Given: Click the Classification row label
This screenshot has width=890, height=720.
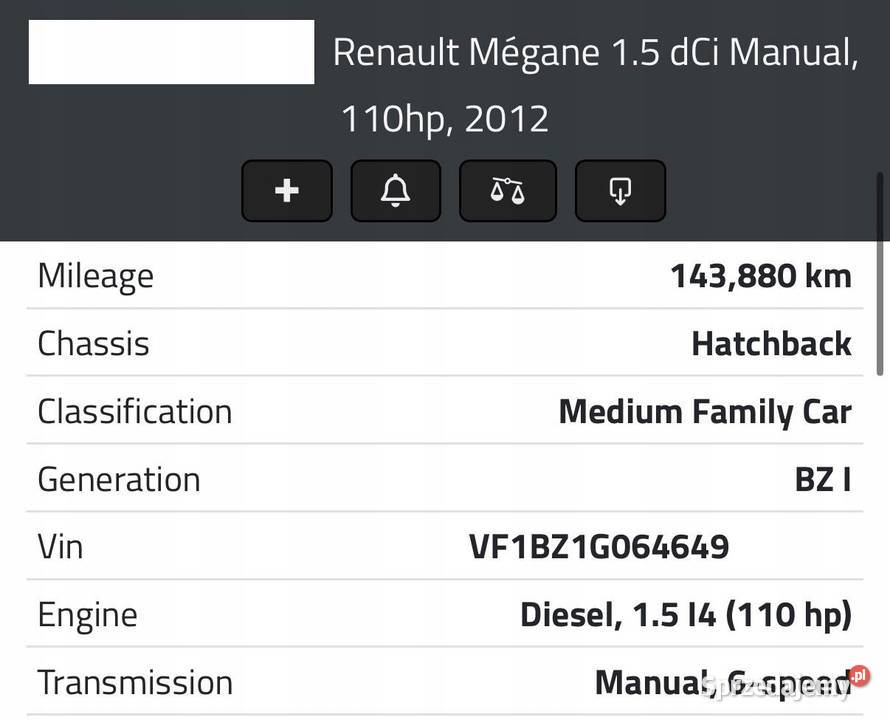Looking at the screenshot, I should (x=135, y=412).
